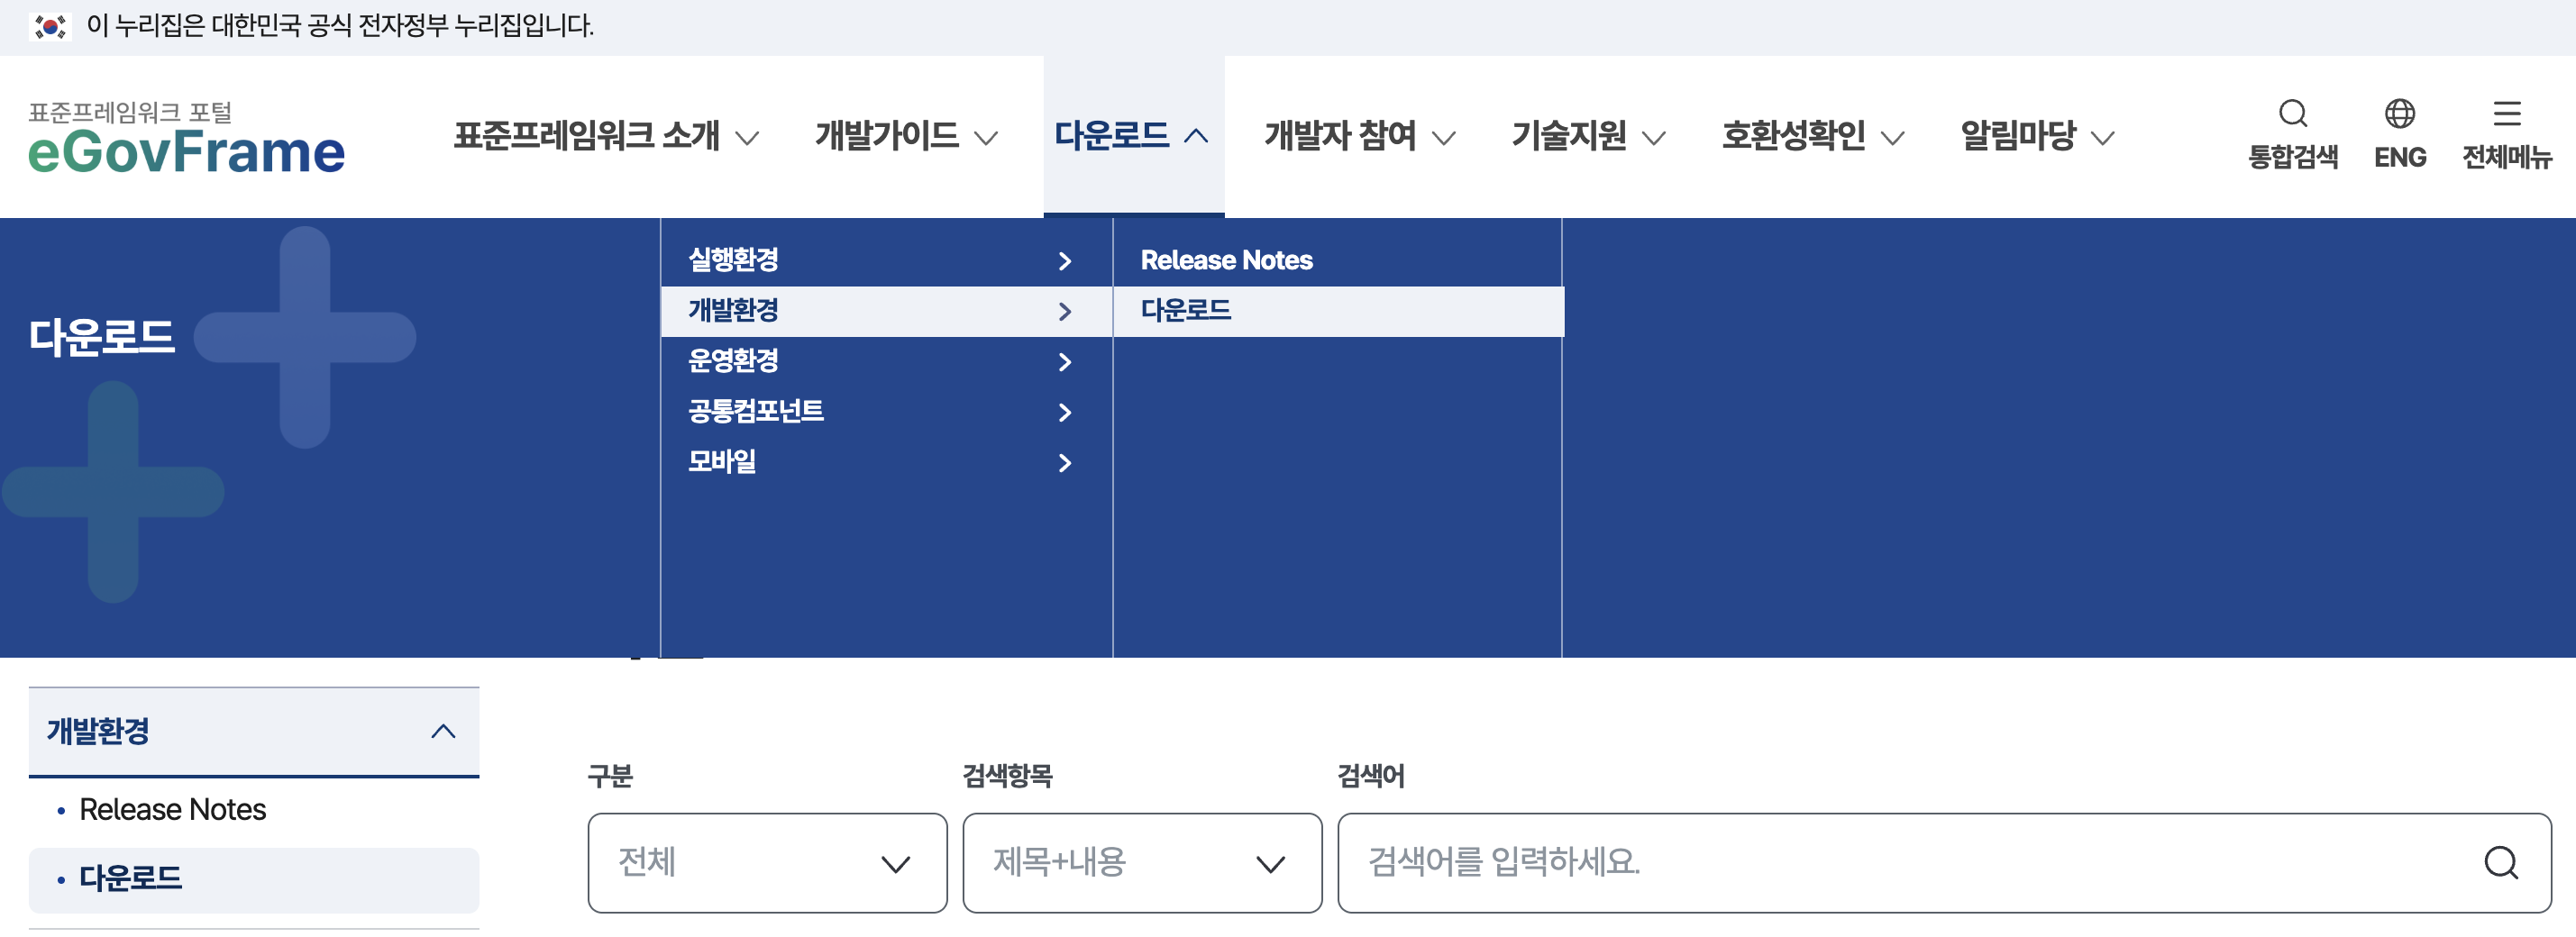Viewport: 2576px width, 937px height.
Task: Expand the 공통컴포넌트 submenu arrow
Action: (x=1065, y=412)
